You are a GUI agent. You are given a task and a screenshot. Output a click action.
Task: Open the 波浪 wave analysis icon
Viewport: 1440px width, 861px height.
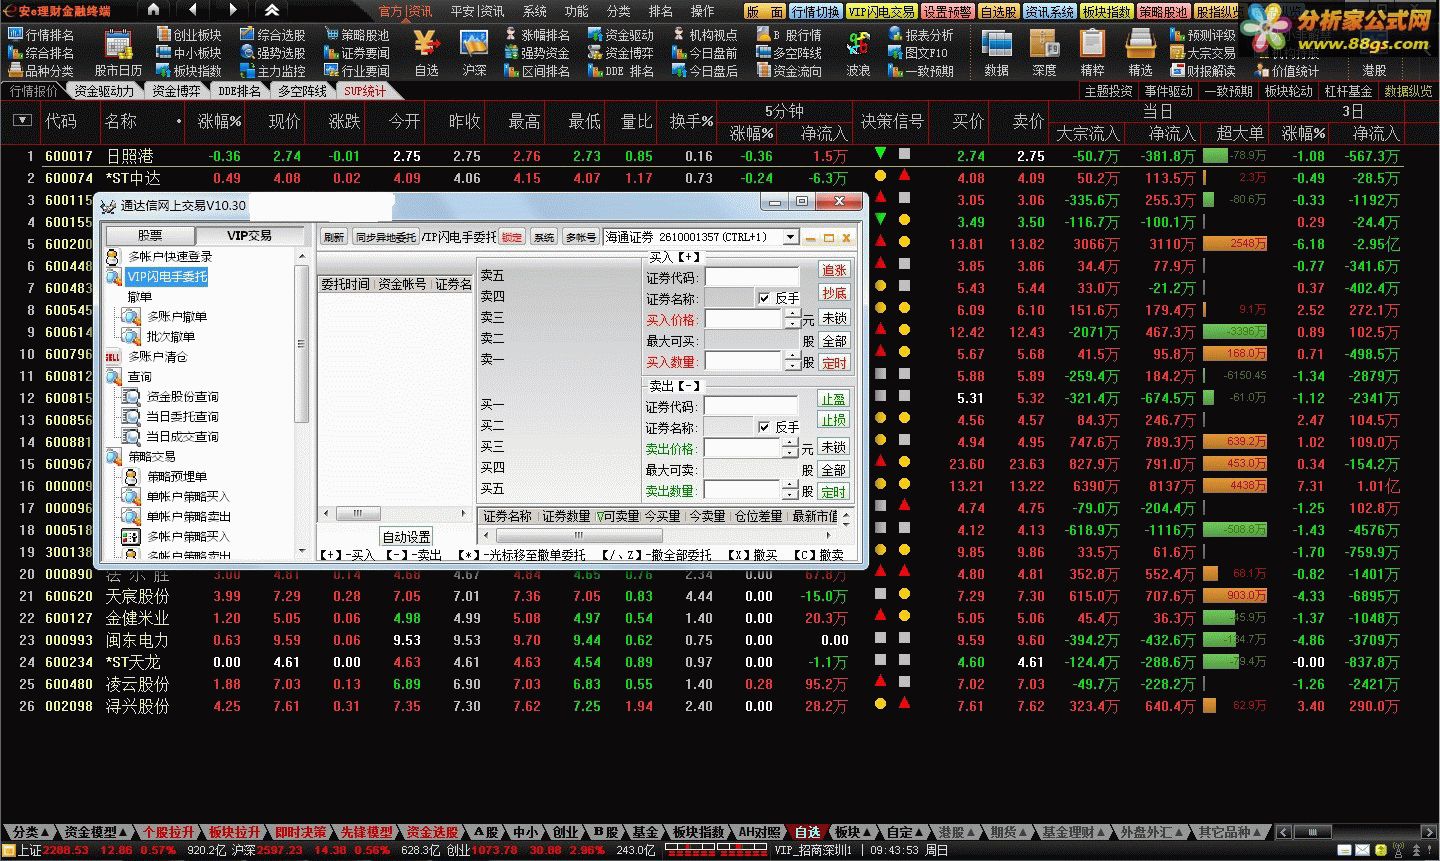[858, 52]
